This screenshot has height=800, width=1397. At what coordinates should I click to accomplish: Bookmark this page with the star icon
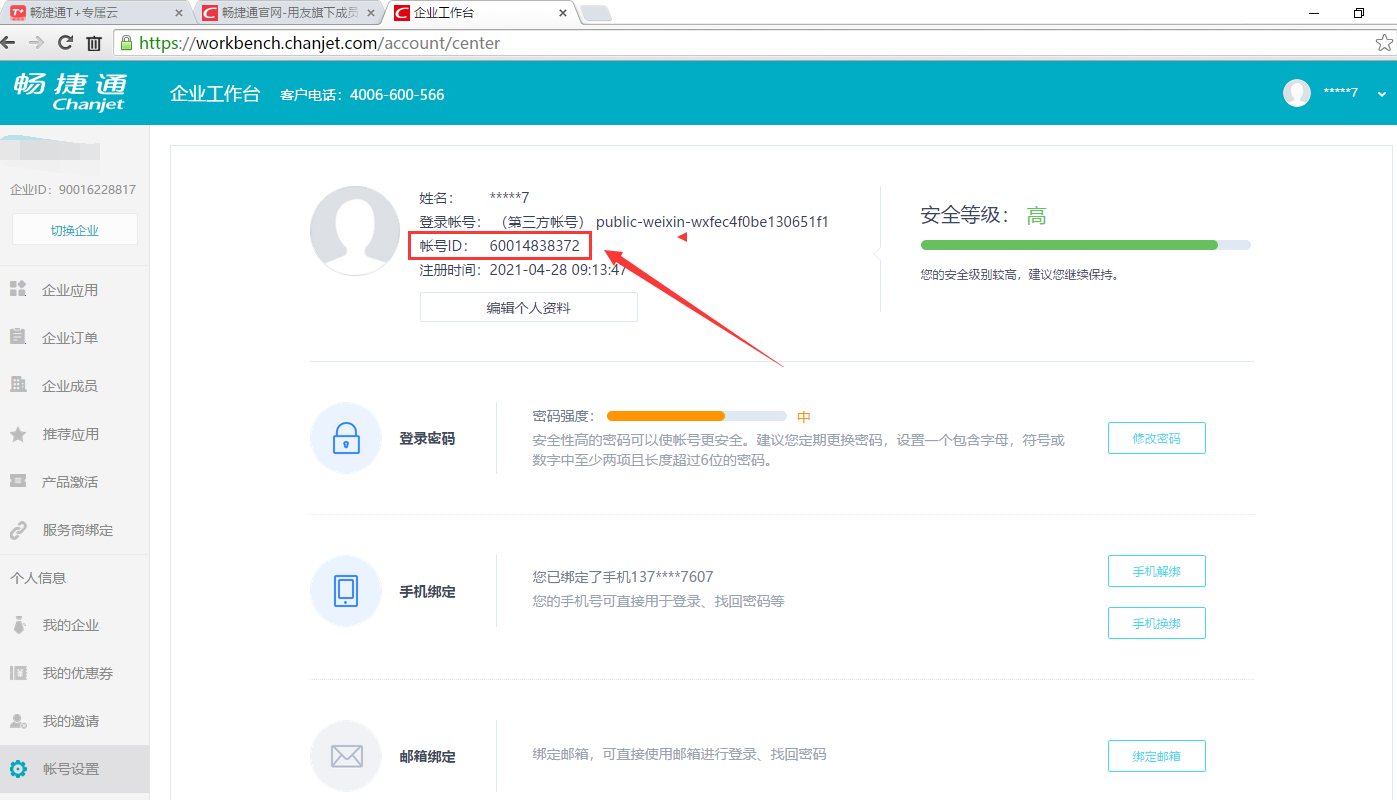pos(1384,43)
